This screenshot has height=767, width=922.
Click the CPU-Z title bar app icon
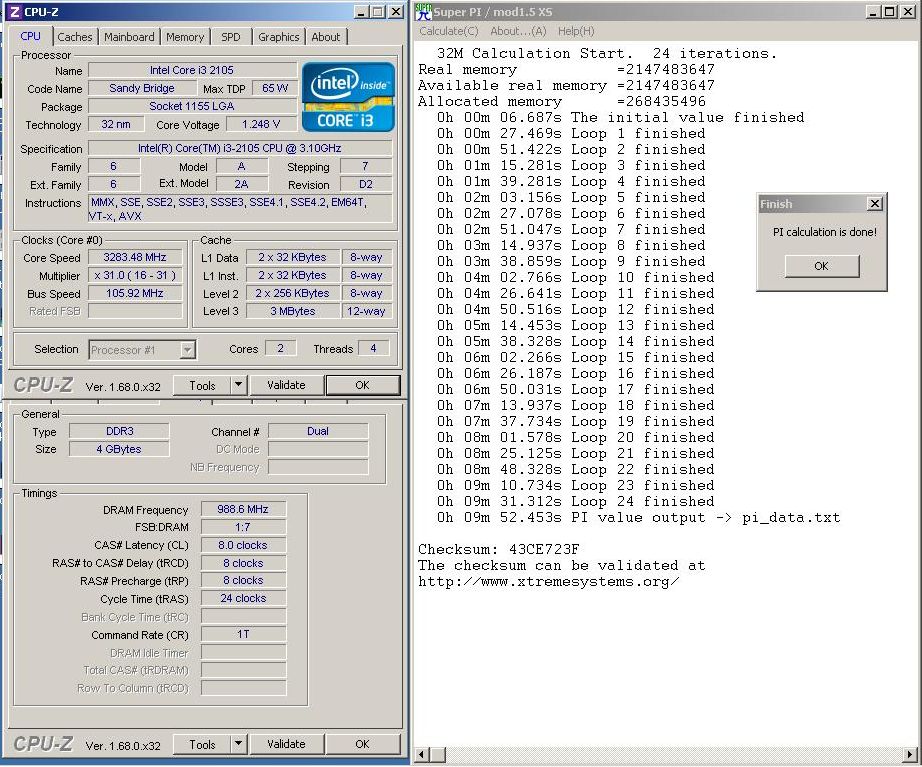15,12
